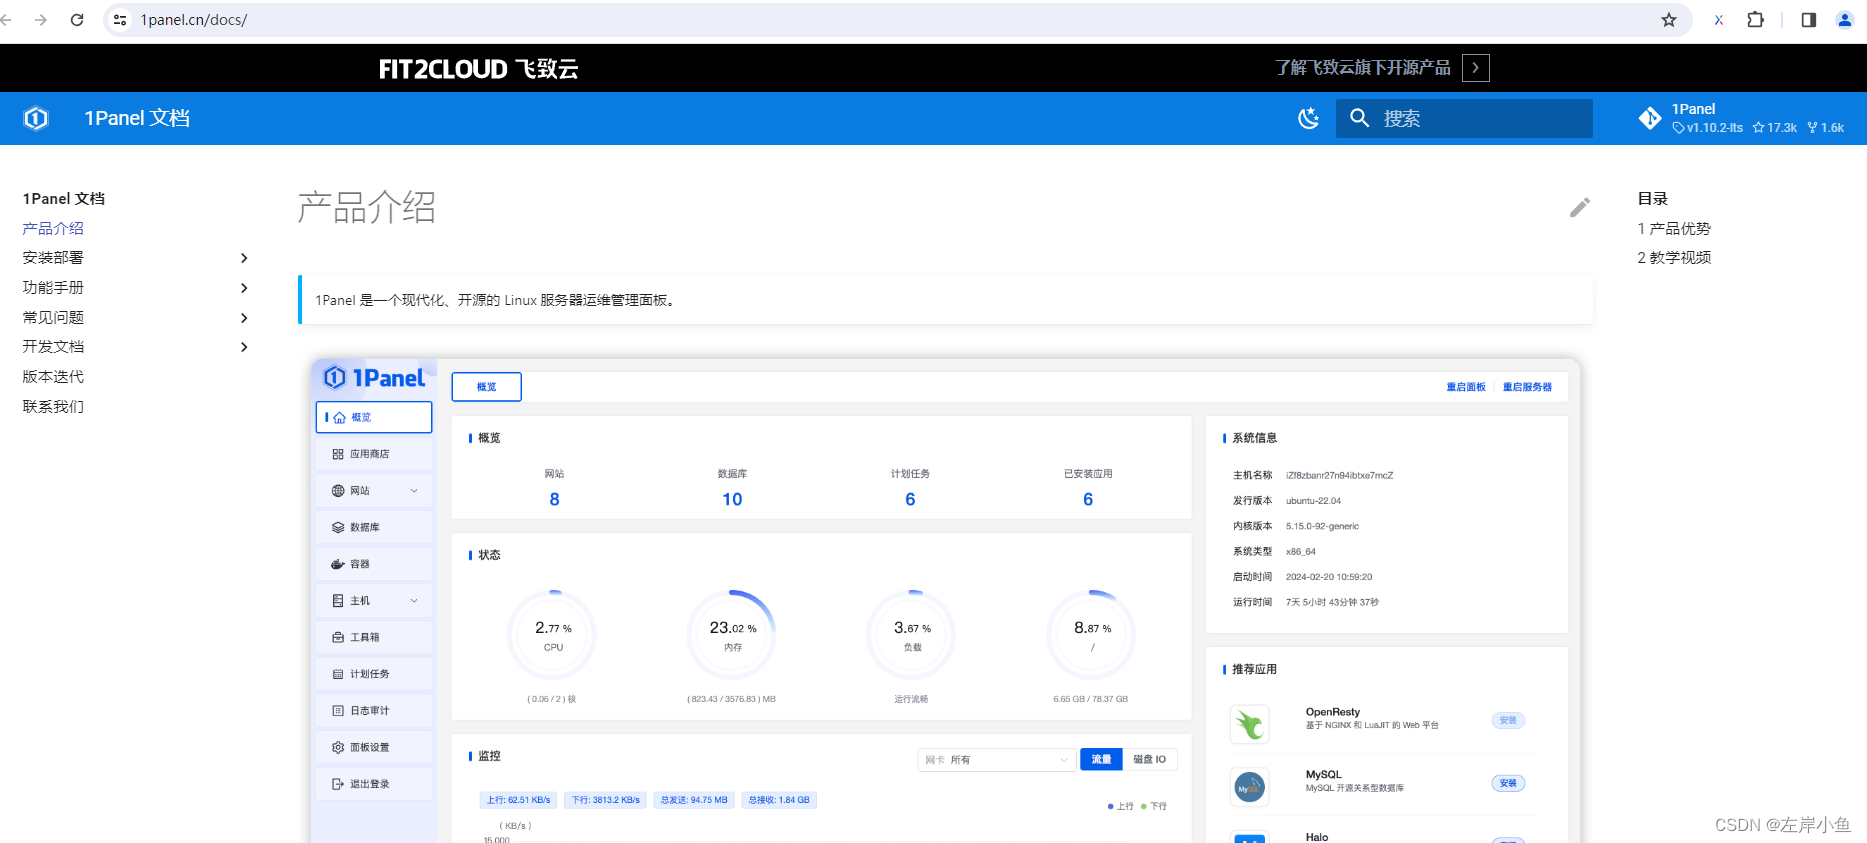
Task: Open the browser extensions puzzle icon
Action: 1755,20
